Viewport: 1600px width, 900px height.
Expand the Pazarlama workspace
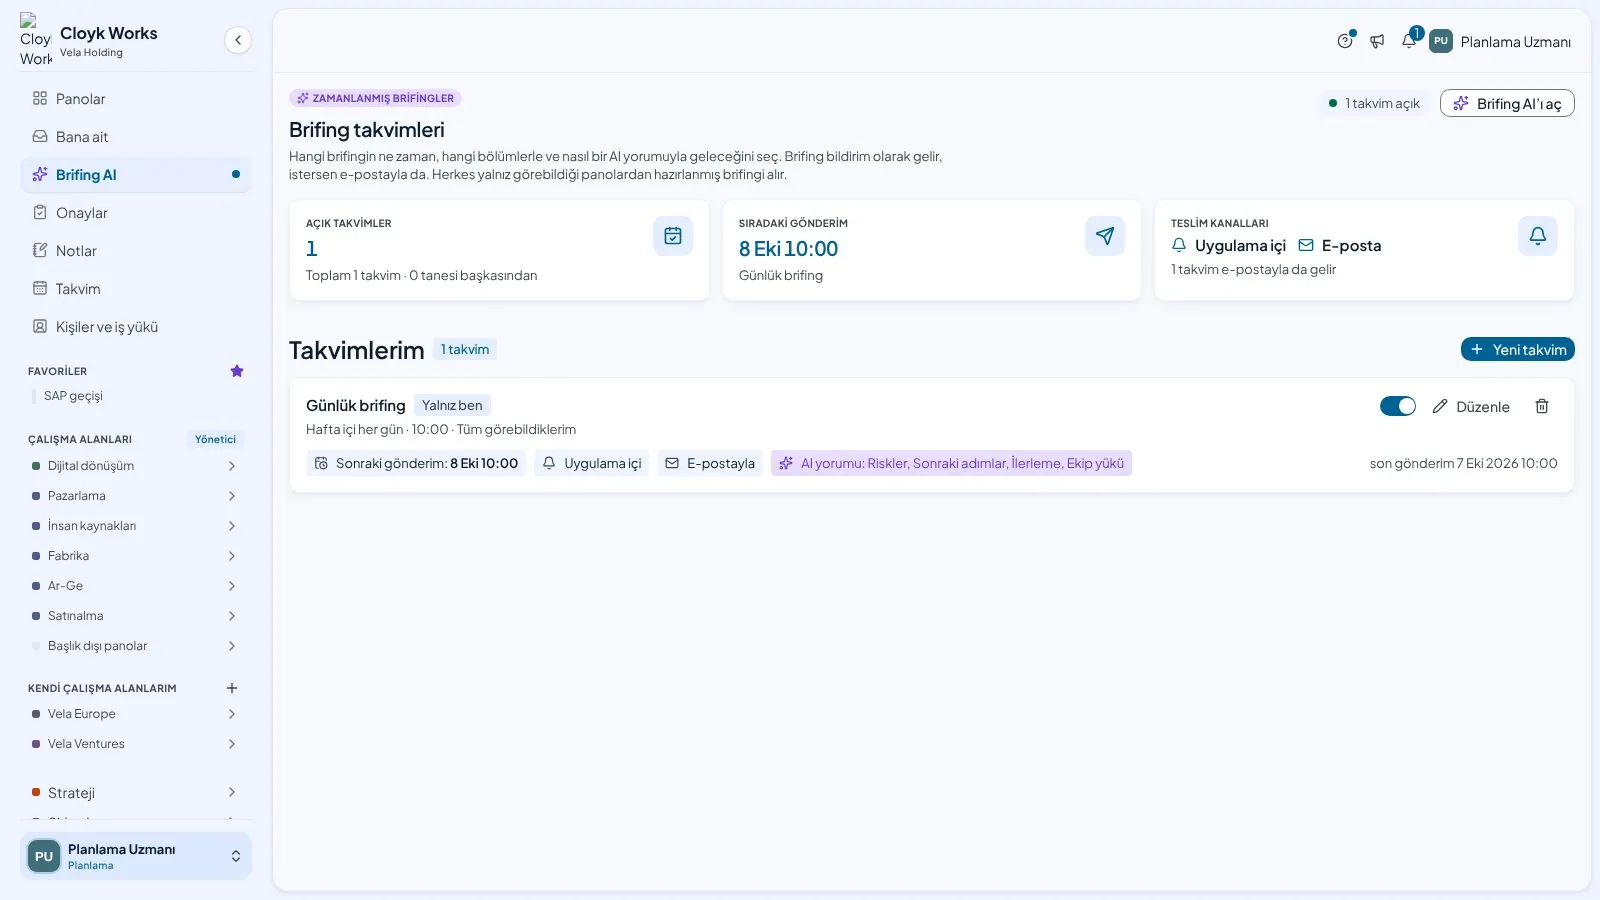tap(232, 496)
